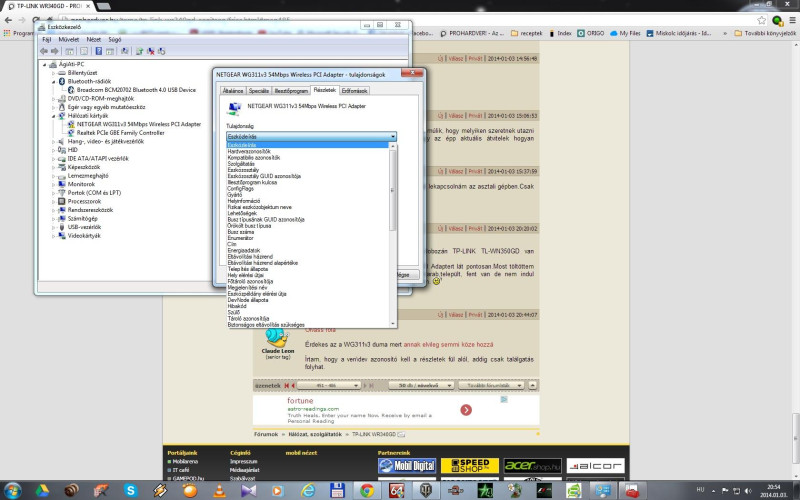Open the Fájl menu in Eszközkezelő
The width and height of the screenshot is (800, 500).
point(47,39)
